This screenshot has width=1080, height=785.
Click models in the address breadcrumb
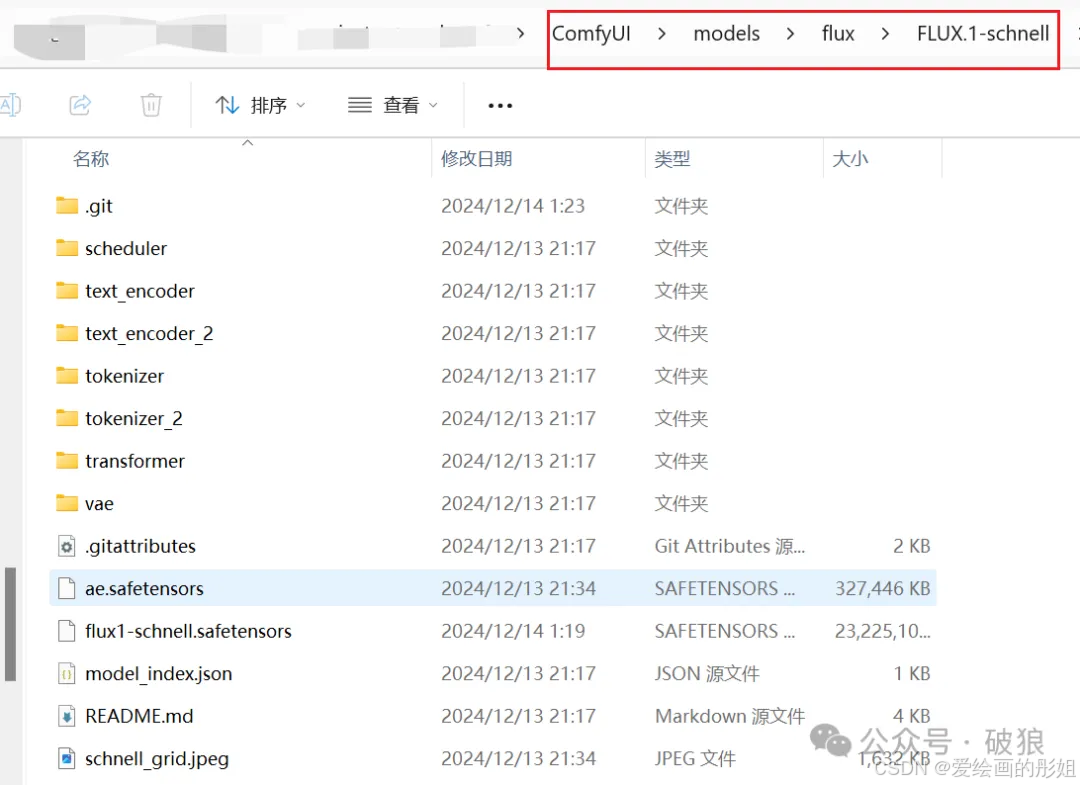click(727, 33)
